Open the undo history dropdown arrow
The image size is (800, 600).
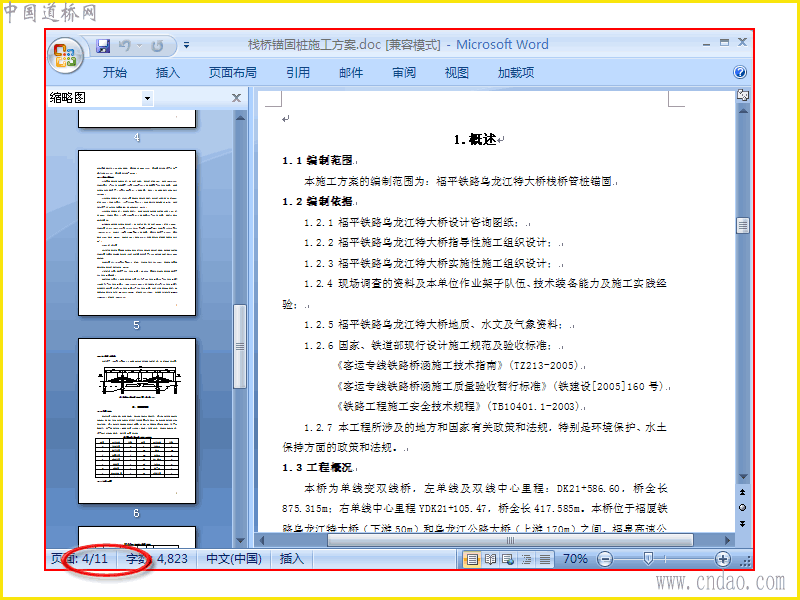coord(139,46)
